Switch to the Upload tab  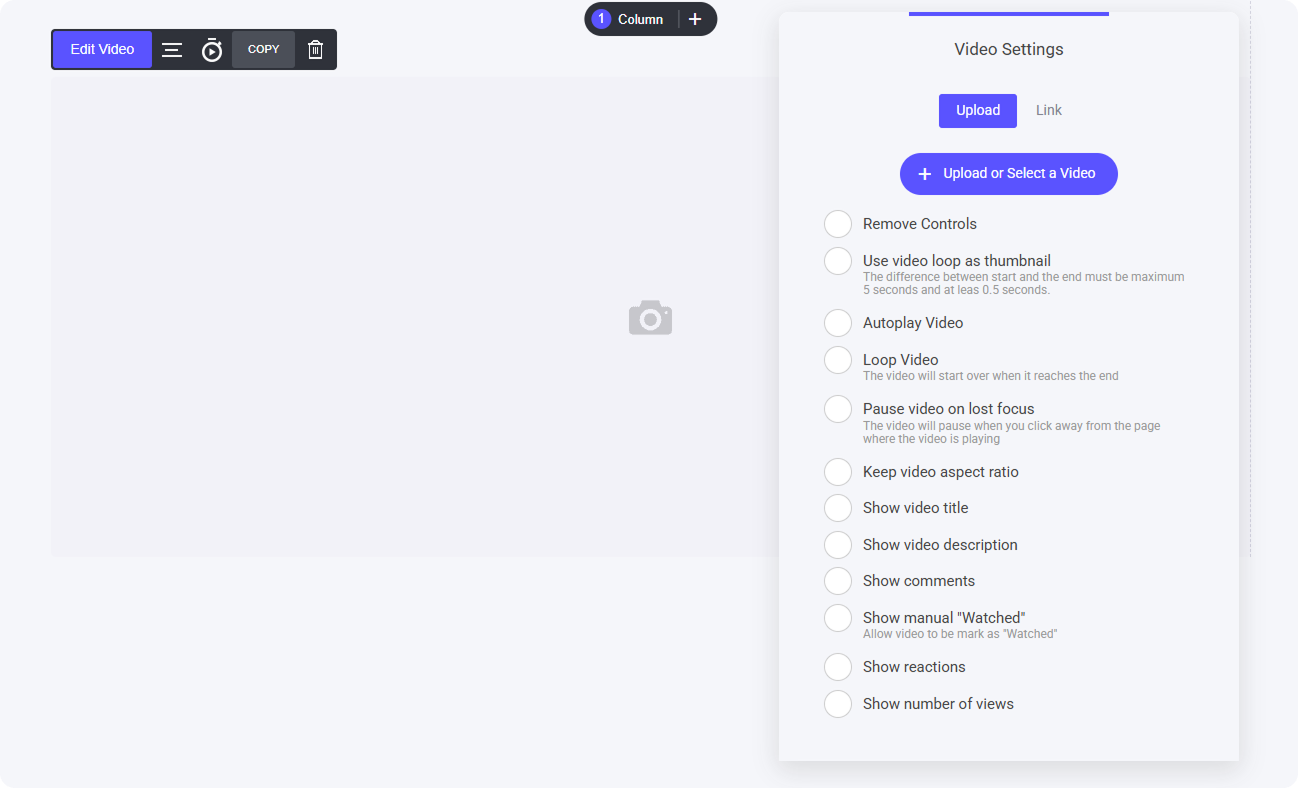(x=977, y=111)
